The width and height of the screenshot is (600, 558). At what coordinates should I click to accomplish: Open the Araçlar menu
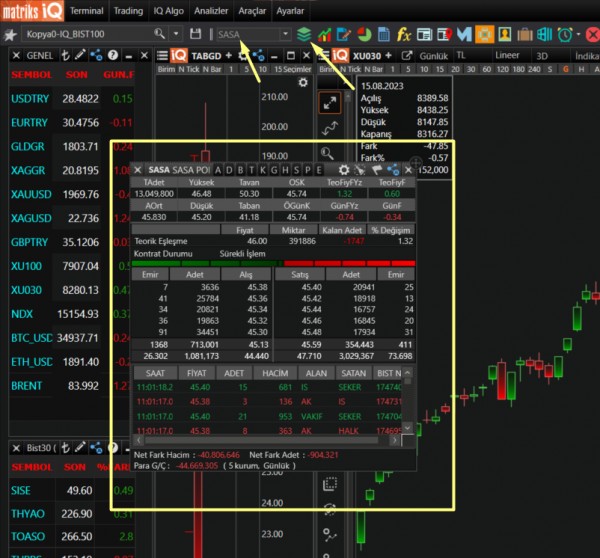point(252,11)
